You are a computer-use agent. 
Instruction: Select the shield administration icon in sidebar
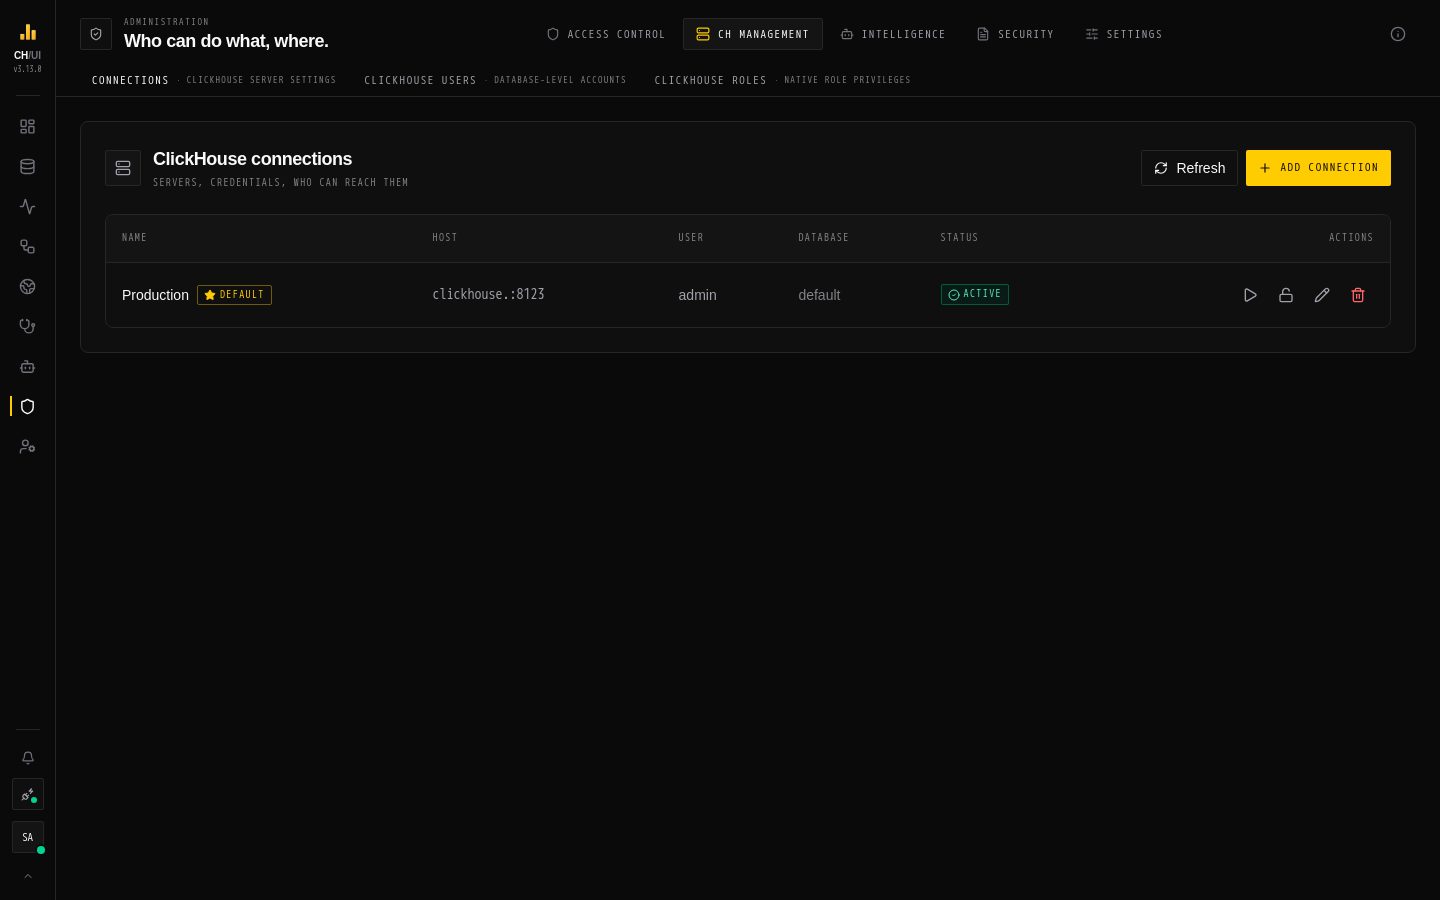tap(27, 407)
